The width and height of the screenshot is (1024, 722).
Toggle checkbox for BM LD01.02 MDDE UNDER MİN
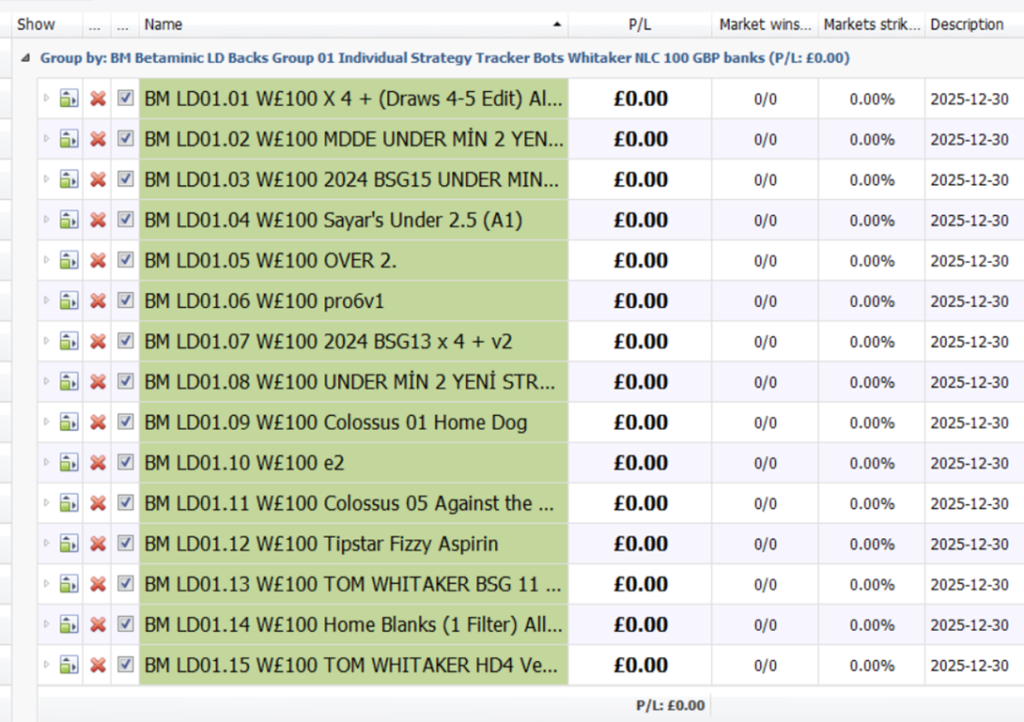click(x=125, y=139)
